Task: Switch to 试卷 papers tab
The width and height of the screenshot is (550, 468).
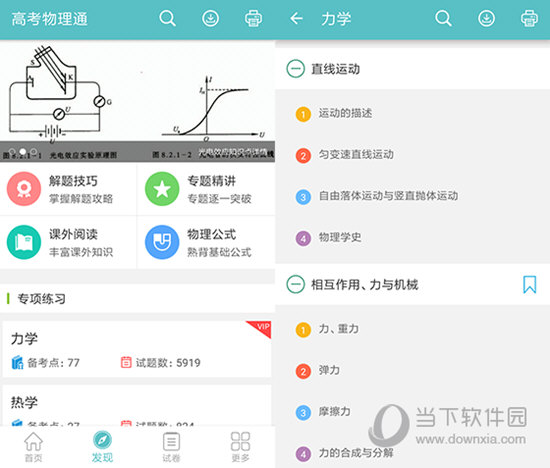Action: pyautogui.click(x=171, y=447)
